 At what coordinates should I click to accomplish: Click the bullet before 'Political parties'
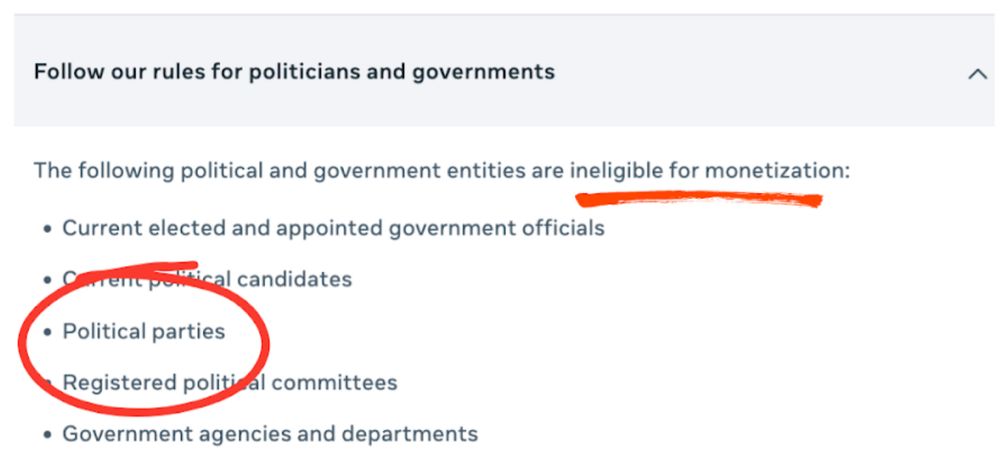coord(47,332)
